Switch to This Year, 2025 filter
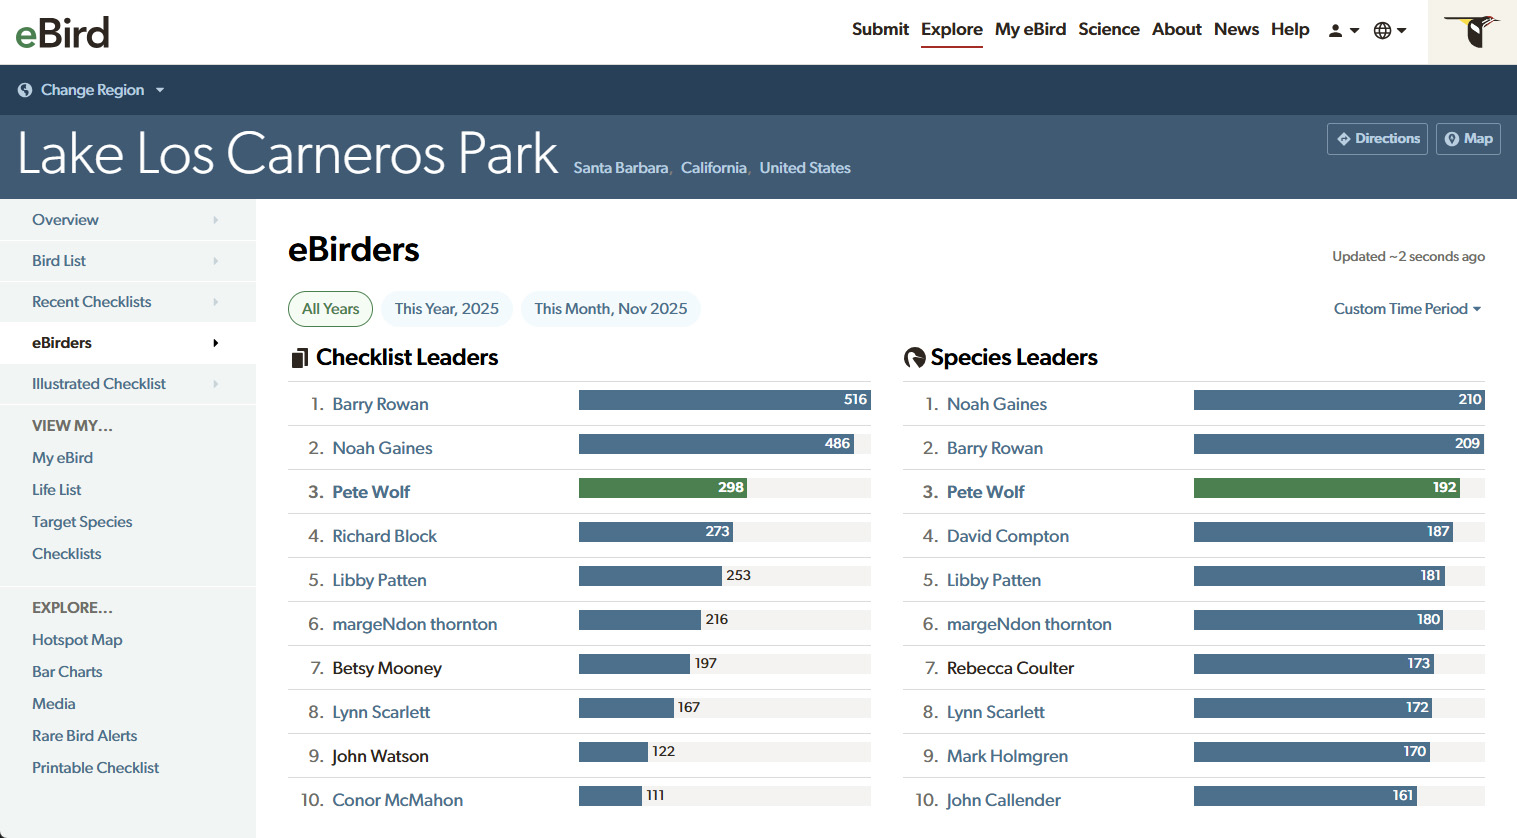This screenshot has height=838, width=1517. click(x=446, y=309)
